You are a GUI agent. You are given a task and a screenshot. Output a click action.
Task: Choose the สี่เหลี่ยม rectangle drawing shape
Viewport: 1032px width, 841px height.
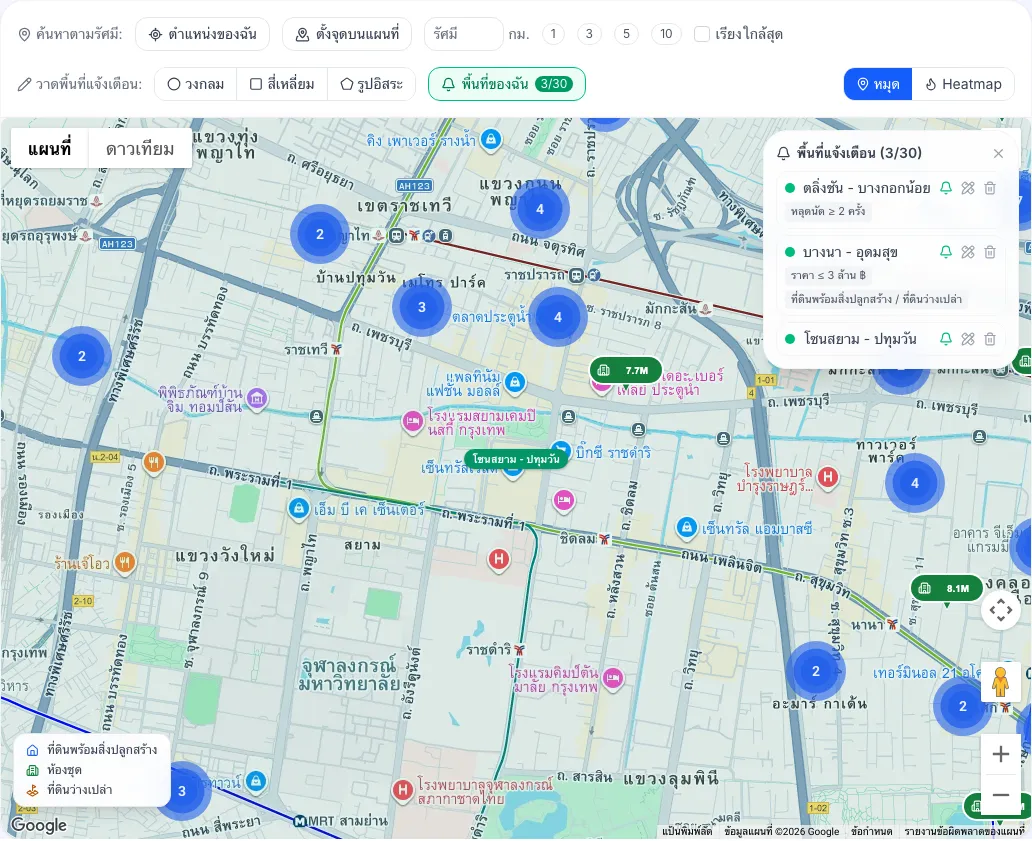click(282, 84)
